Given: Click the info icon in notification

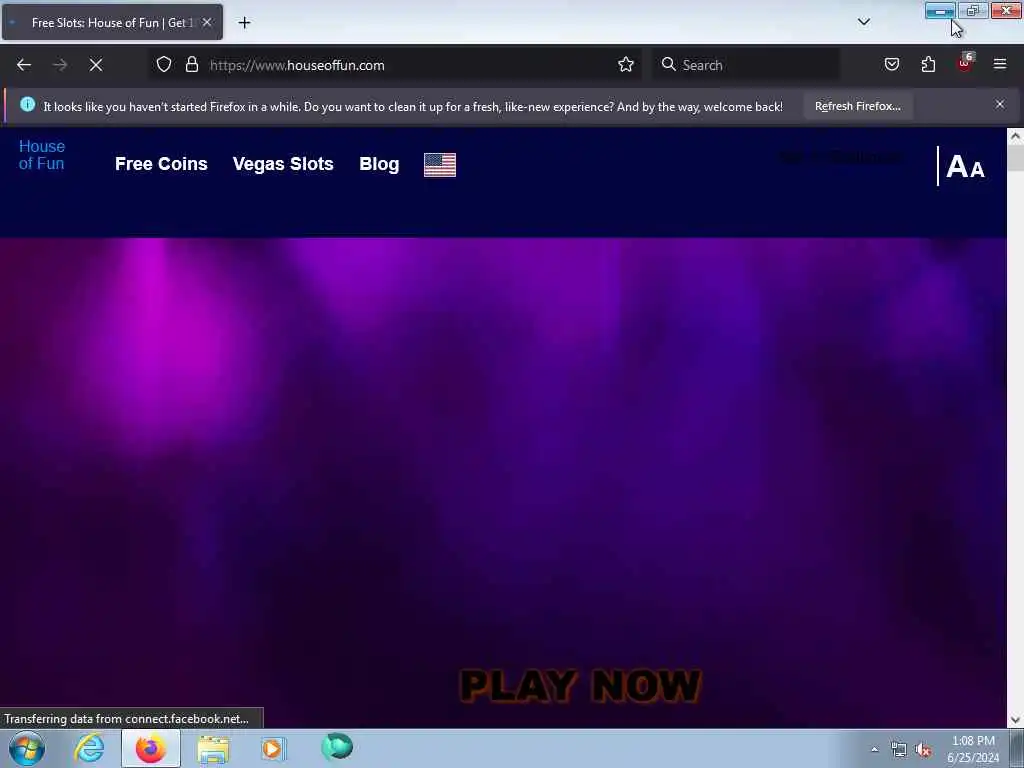Looking at the screenshot, I should (27, 104).
